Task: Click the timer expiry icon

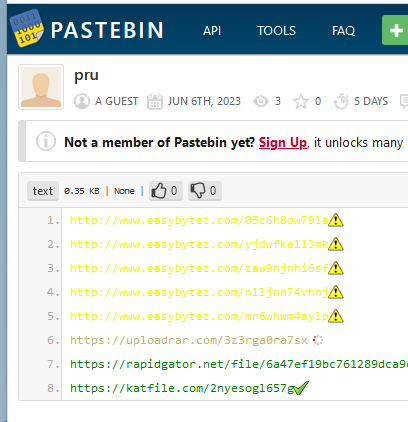Action: [341, 101]
